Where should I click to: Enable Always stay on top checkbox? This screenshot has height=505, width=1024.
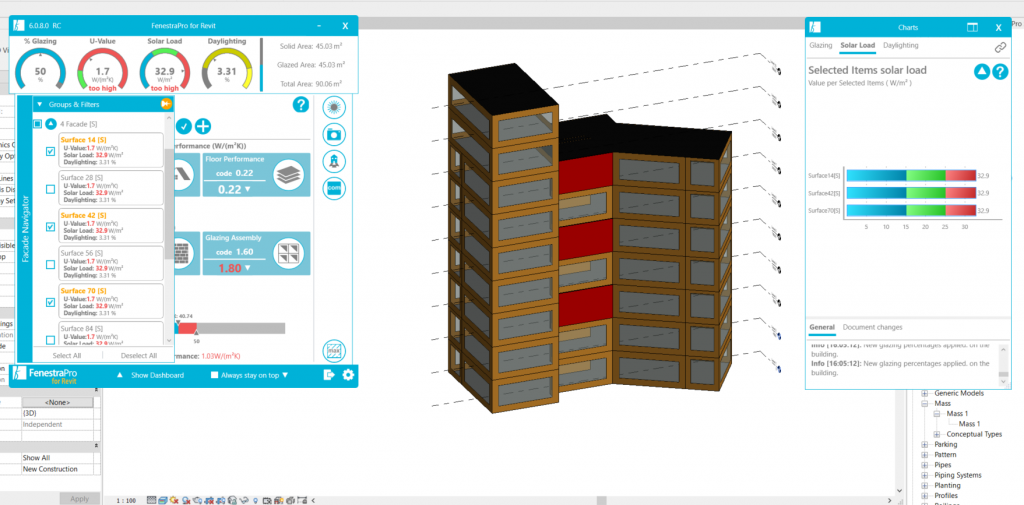[214, 376]
